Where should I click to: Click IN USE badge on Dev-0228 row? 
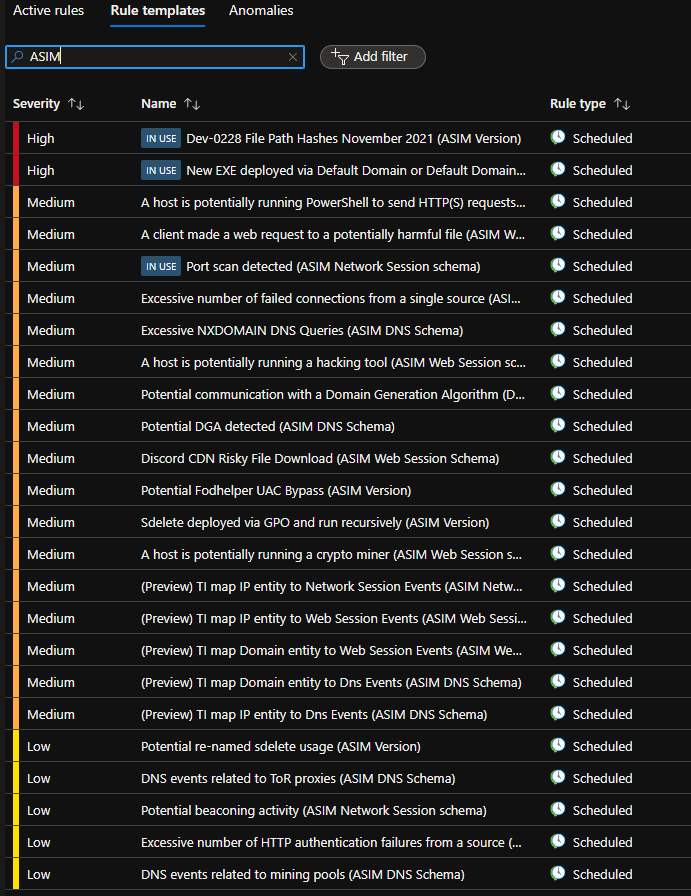(x=161, y=138)
